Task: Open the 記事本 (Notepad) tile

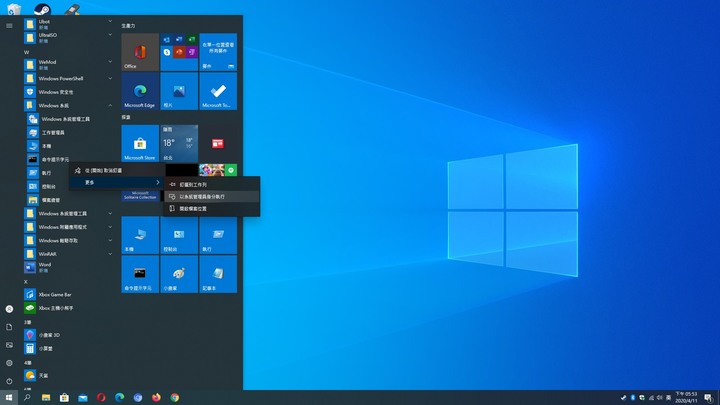Action: tap(218, 274)
